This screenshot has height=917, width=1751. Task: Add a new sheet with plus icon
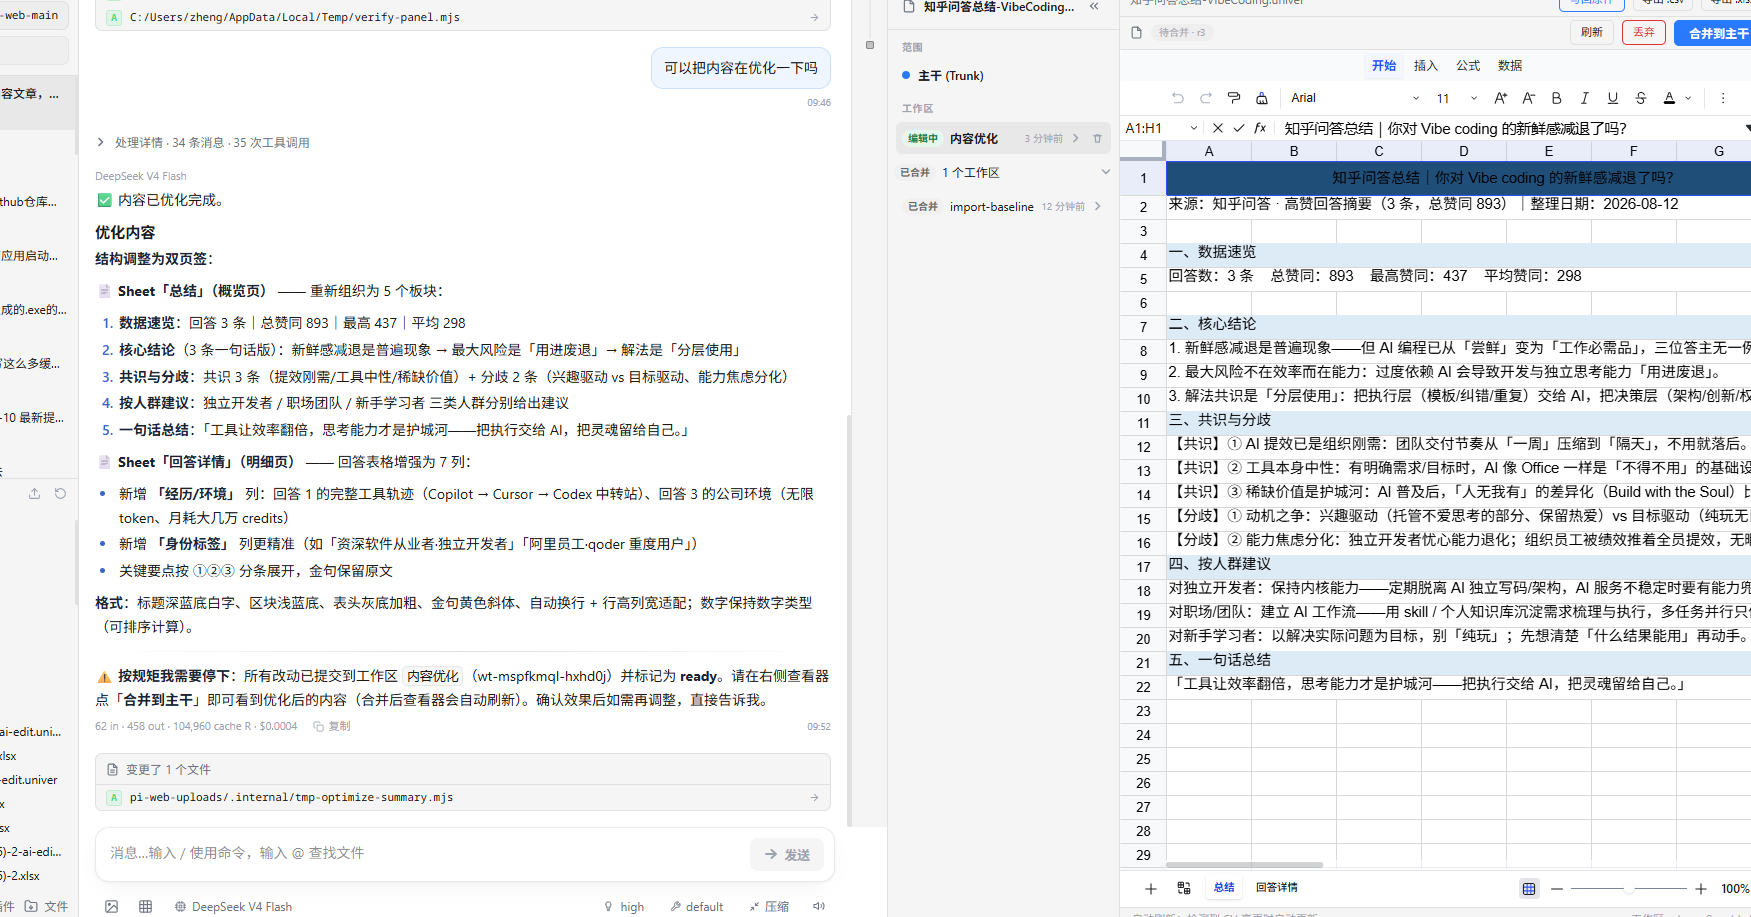coord(1151,888)
